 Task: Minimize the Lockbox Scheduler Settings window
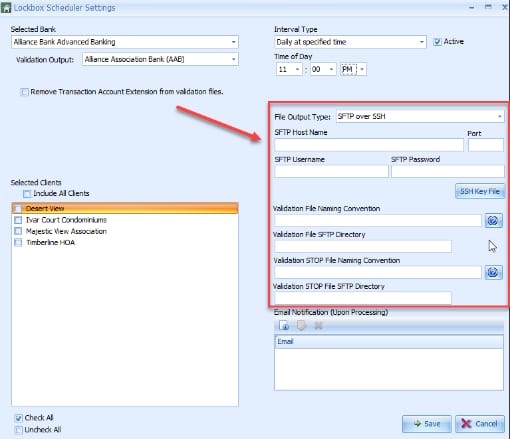pyautogui.click(x=472, y=7)
